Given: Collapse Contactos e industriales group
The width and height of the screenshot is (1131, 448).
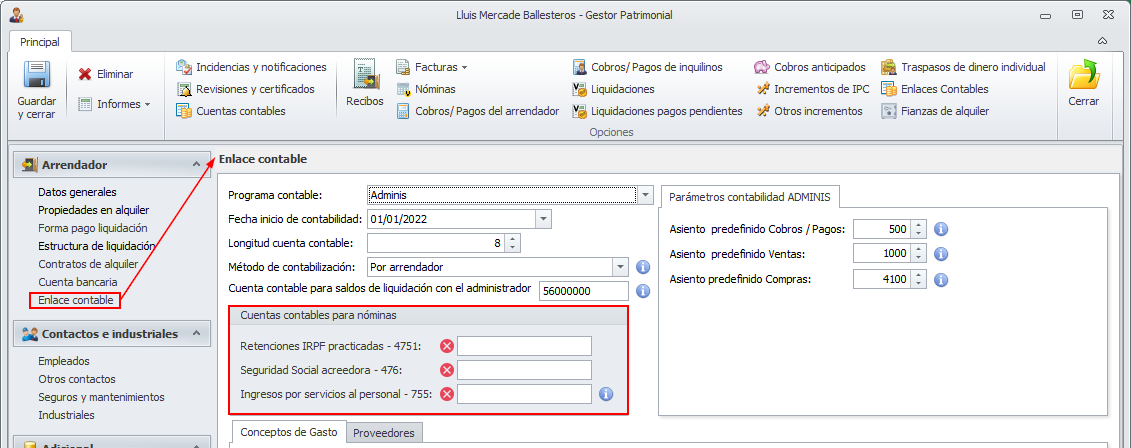Looking at the screenshot, I should tap(196, 334).
